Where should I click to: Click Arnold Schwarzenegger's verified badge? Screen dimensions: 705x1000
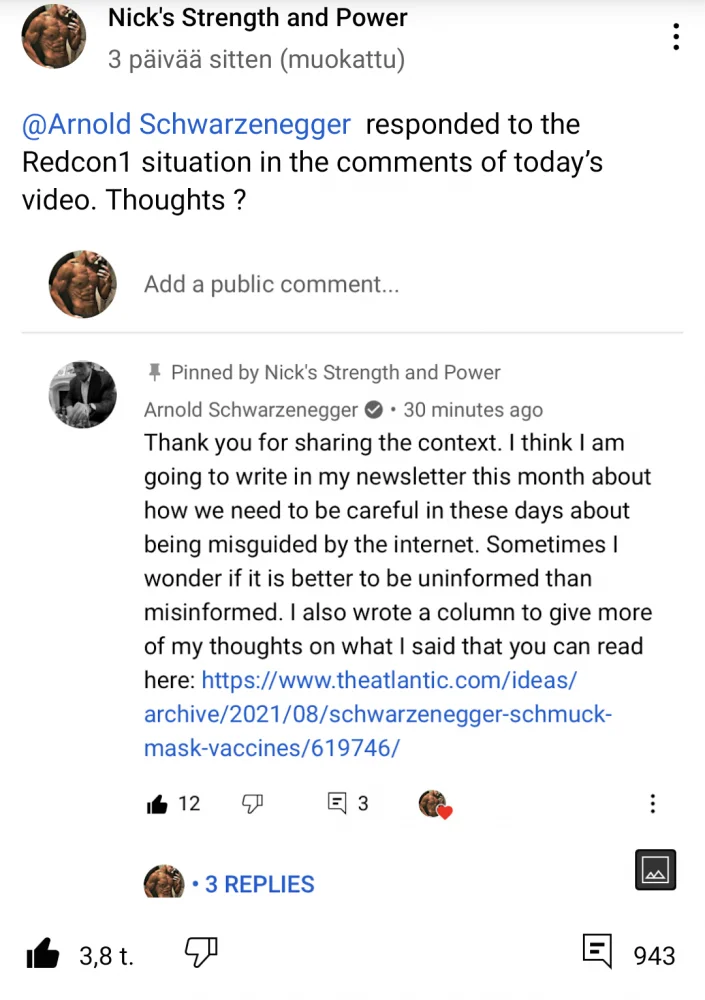373,409
